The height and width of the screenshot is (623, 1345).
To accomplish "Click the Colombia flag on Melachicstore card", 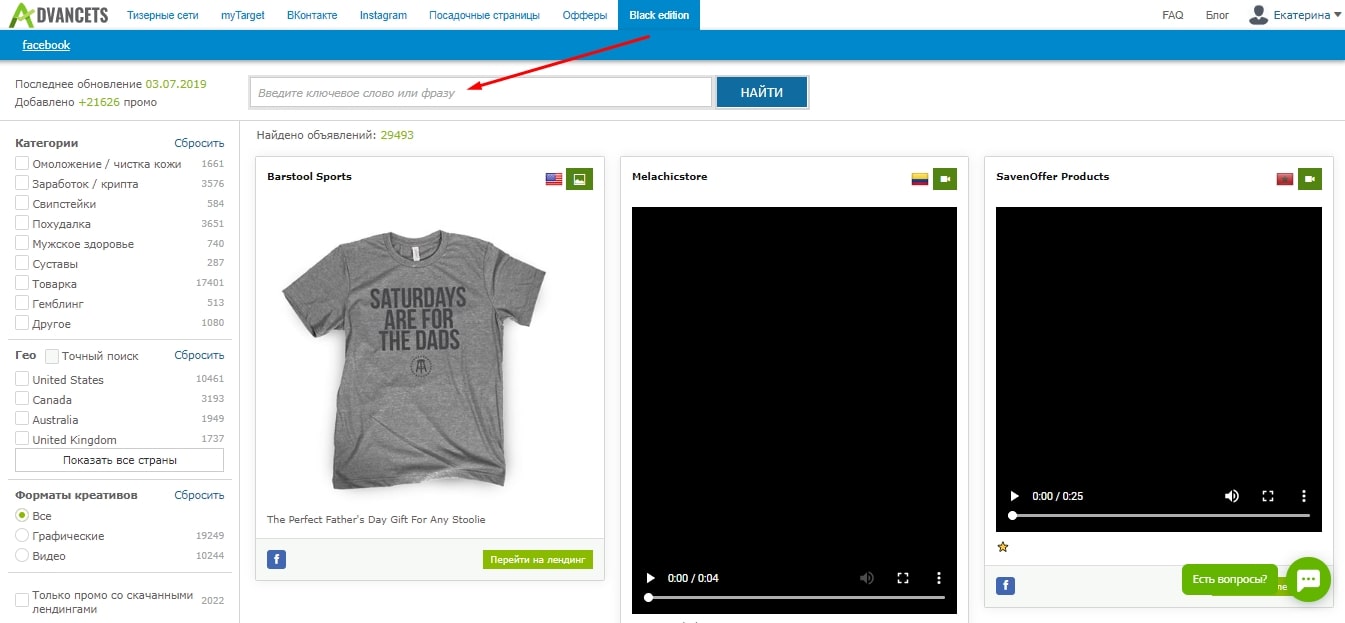I will (x=919, y=179).
